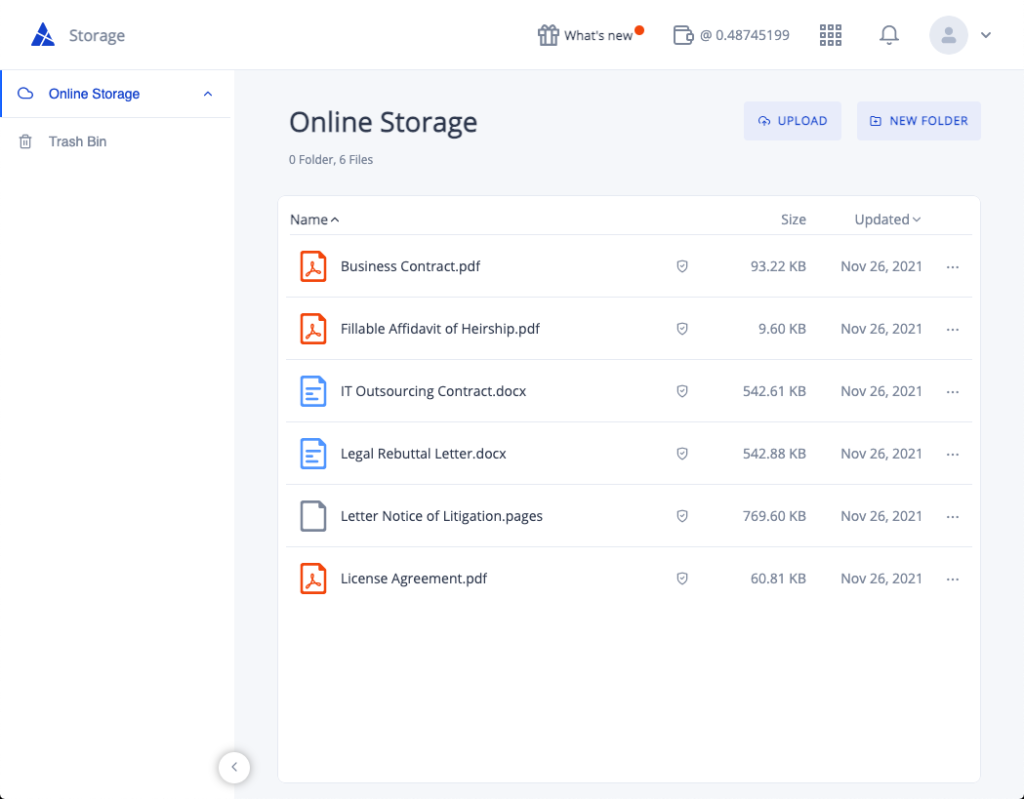Click the Trash Bin icon in sidebar

pyautogui.click(x=25, y=141)
